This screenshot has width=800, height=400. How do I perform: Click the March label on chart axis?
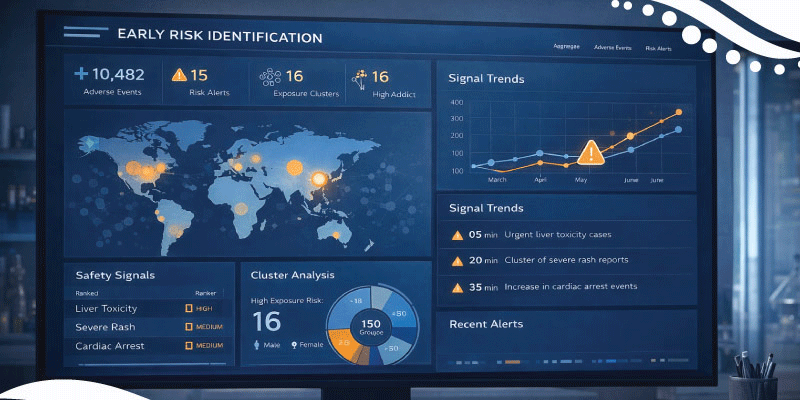click(x=497, y=180)
